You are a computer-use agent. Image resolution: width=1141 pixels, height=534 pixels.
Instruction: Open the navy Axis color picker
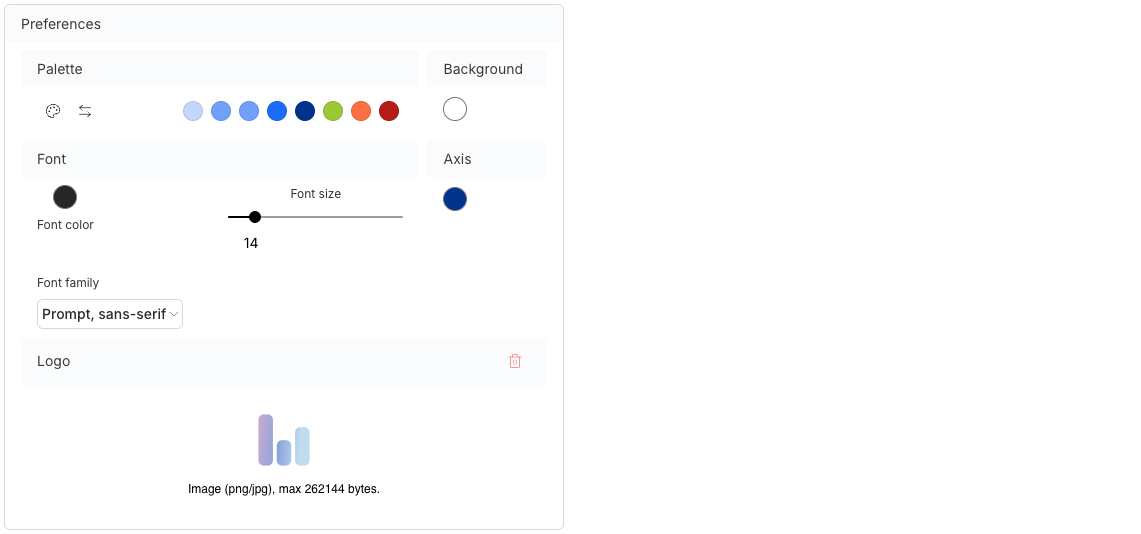pyautogui.click(x=455, y=199)
